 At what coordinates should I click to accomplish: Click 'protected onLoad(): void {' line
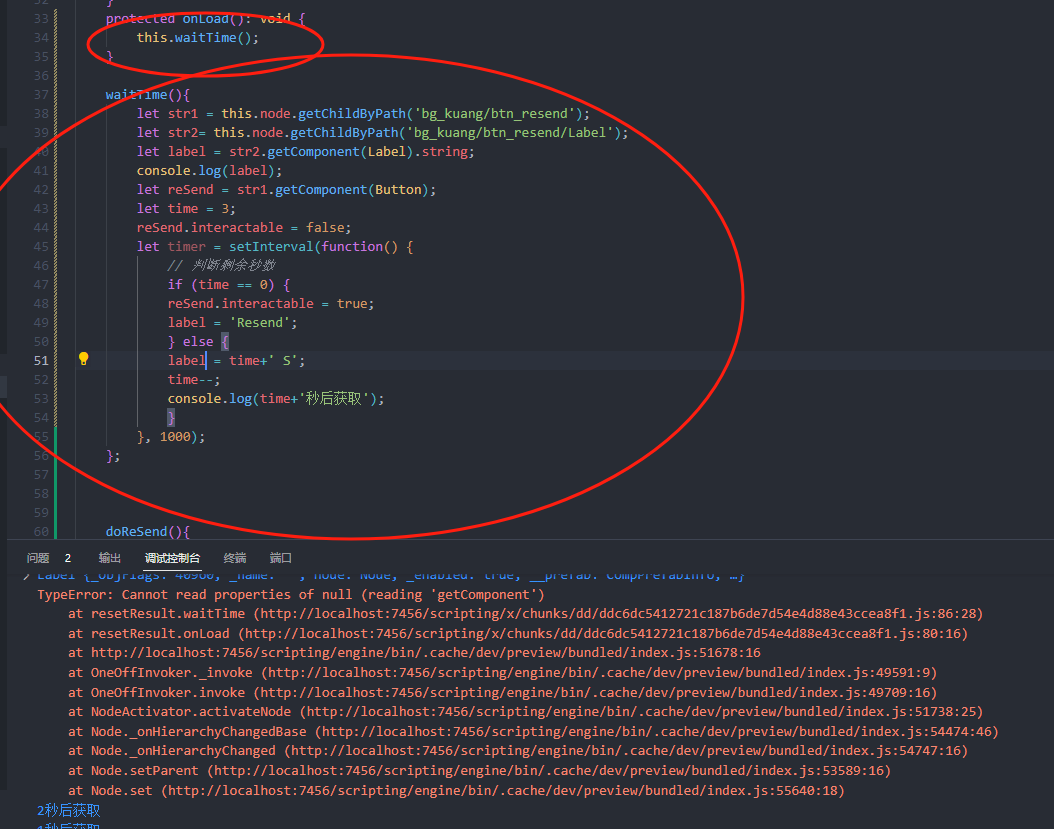(x=206, y=19)
